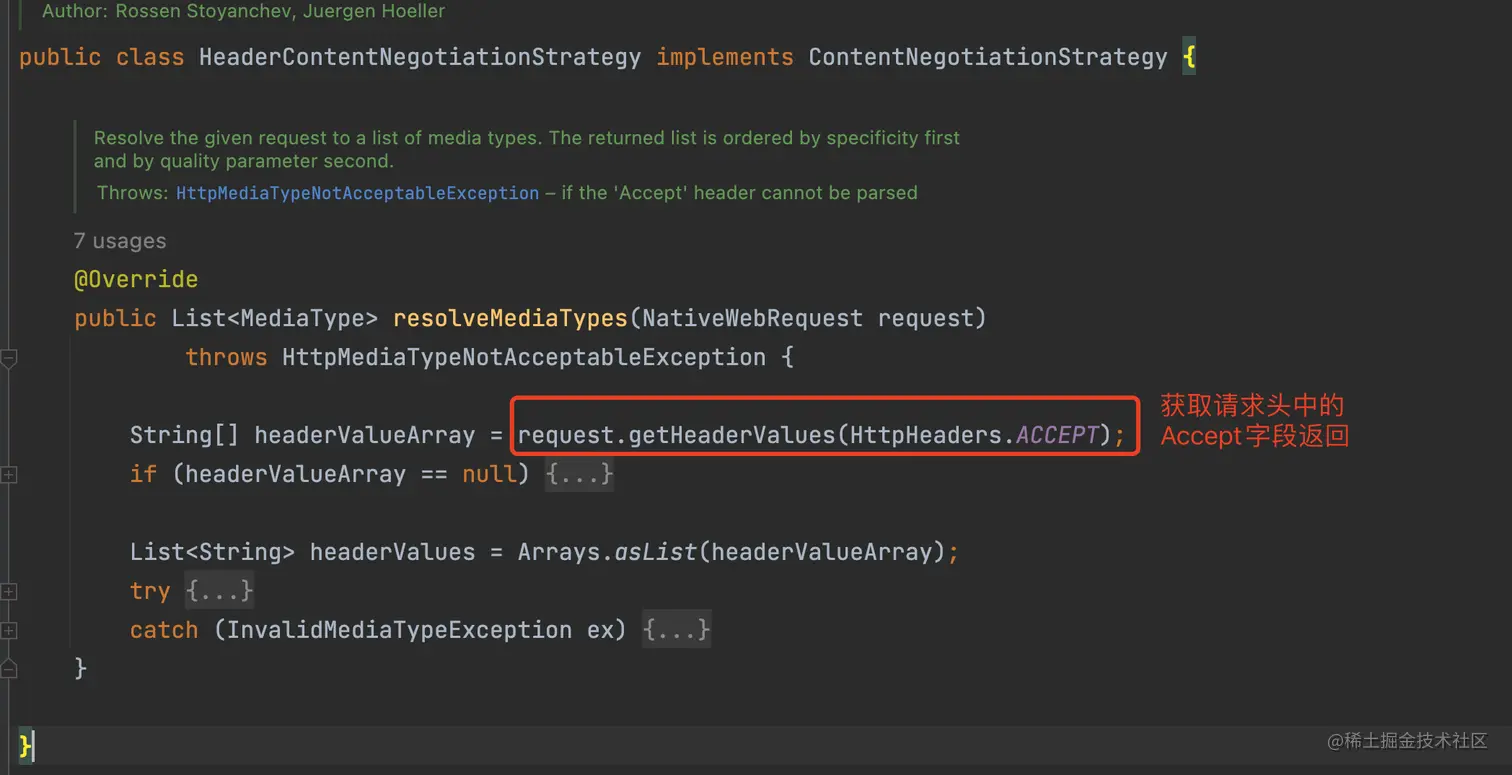This screenshot has height=775, width=1512.
Task: Click the NativeWebRequest parameter type
Action: (752, 319)
